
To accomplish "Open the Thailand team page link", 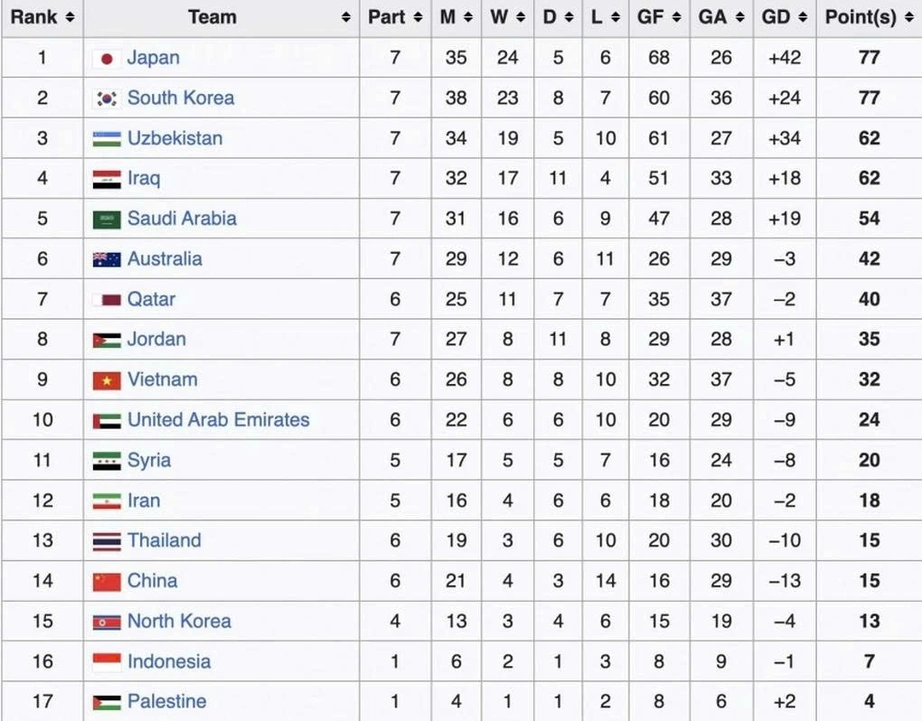I will pos(164,540).
